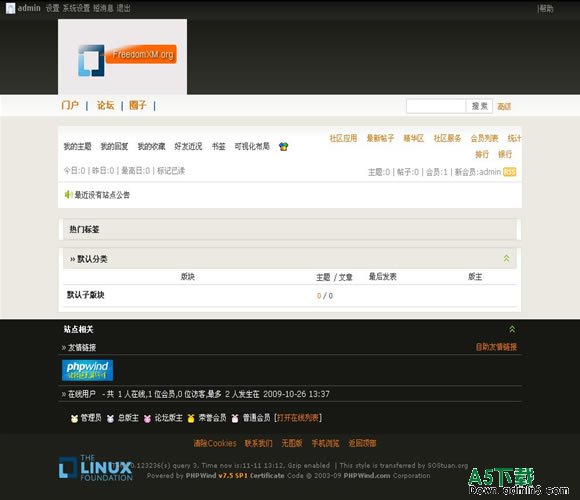Screen dimensions: 580x500
Task: Click 自助友情链接 link
Action: pyautogui.click(x=496, y=347)
